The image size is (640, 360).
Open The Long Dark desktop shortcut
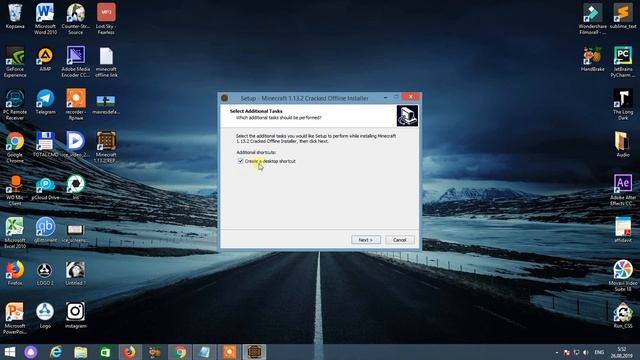point(623,105)
